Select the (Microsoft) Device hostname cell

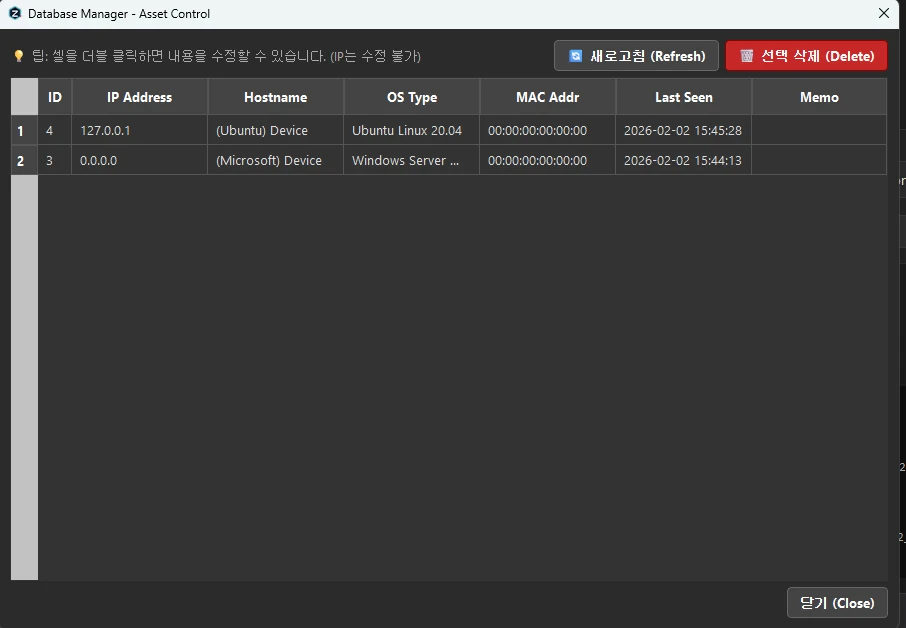pos(276,160)
